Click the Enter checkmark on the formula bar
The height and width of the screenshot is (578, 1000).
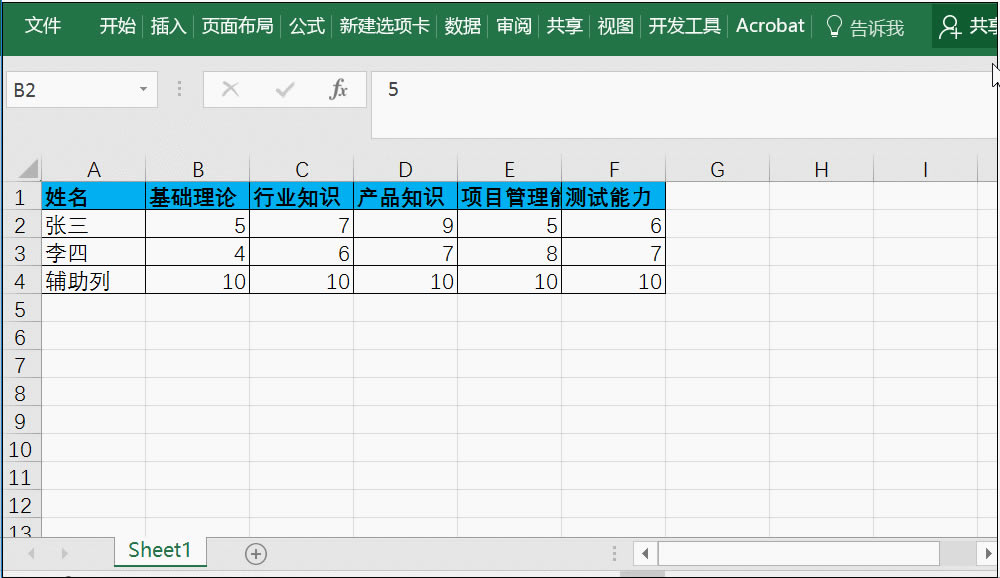click(285, 89)
